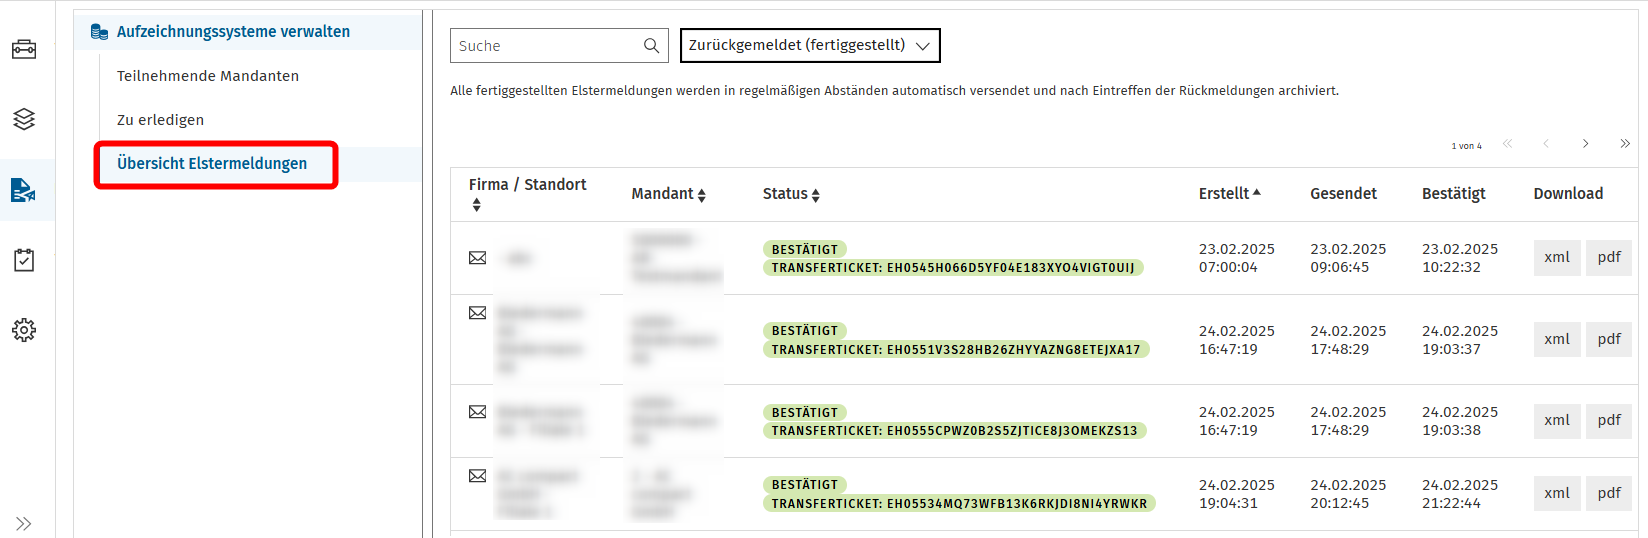
Task: Open the Zurückgemeldet (fertiggestellt) dropdown
Action: click(x=810, y=45)
